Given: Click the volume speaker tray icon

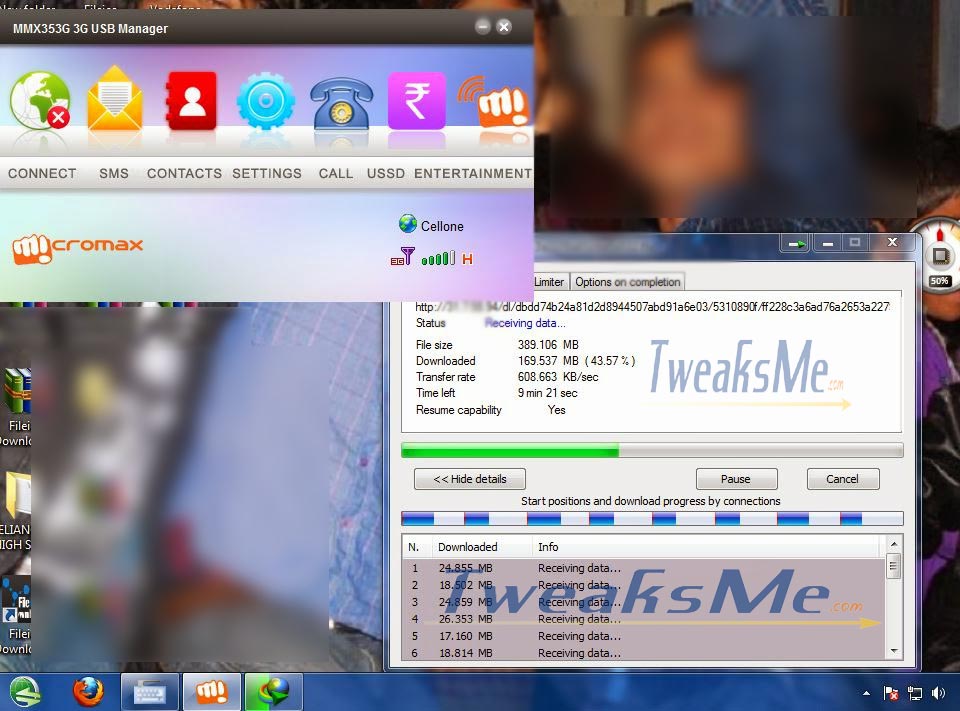Looking at the screenshot, I should pyautogui.click(x=938, y=693).
